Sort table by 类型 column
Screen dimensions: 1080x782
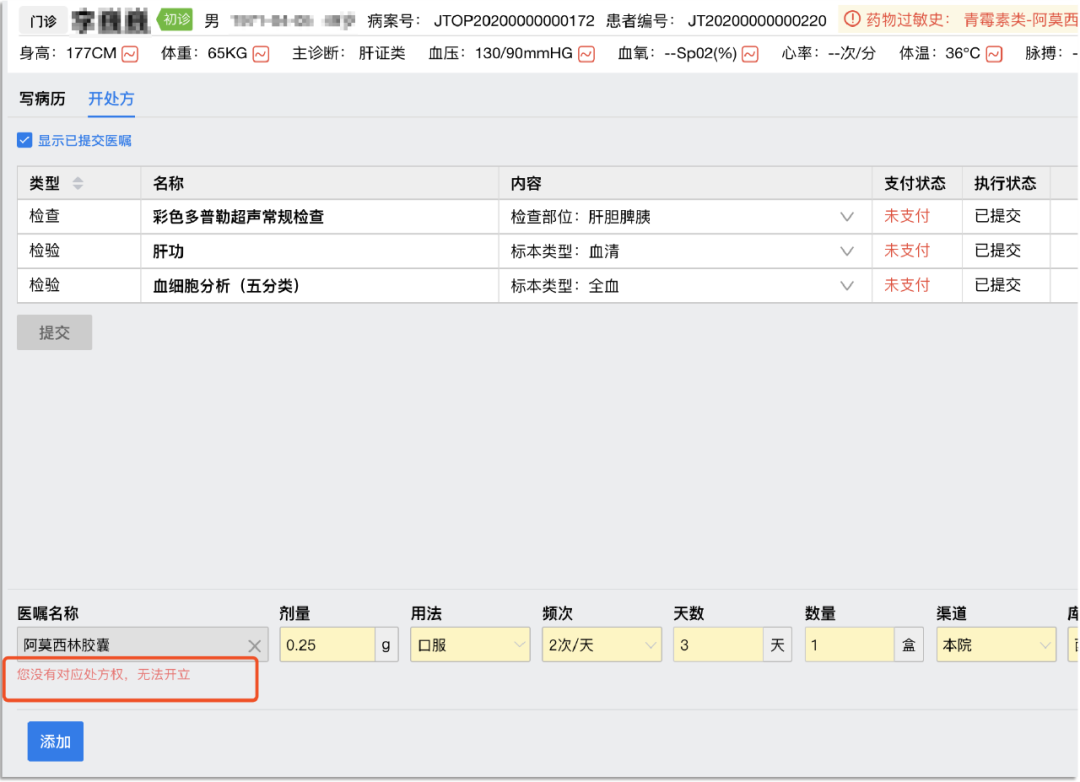click(78, 183)
